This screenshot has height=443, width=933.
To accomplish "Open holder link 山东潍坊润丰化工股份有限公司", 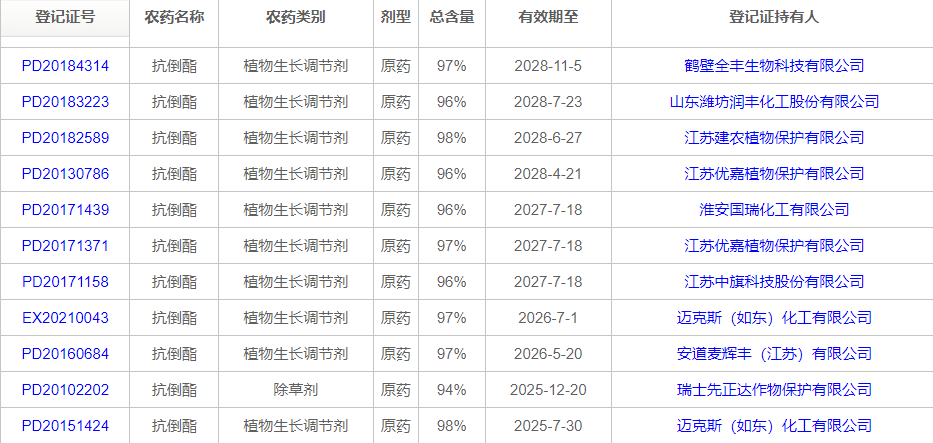I will coord(774,102).
